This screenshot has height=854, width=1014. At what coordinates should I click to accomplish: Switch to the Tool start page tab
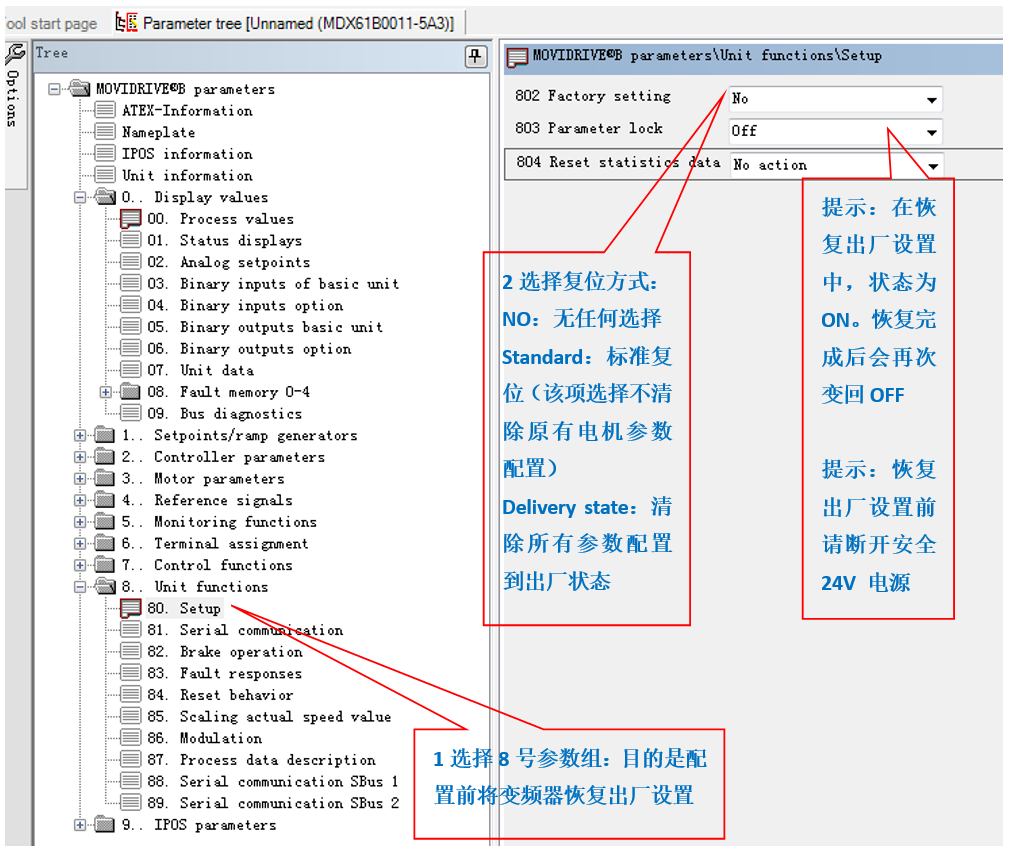[50, 22]
